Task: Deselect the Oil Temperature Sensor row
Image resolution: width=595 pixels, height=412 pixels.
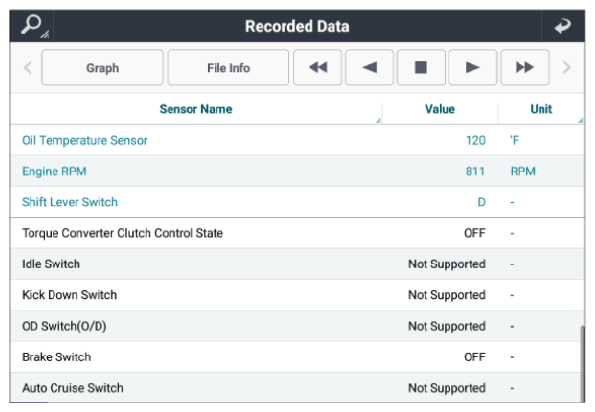Action: 297,140
